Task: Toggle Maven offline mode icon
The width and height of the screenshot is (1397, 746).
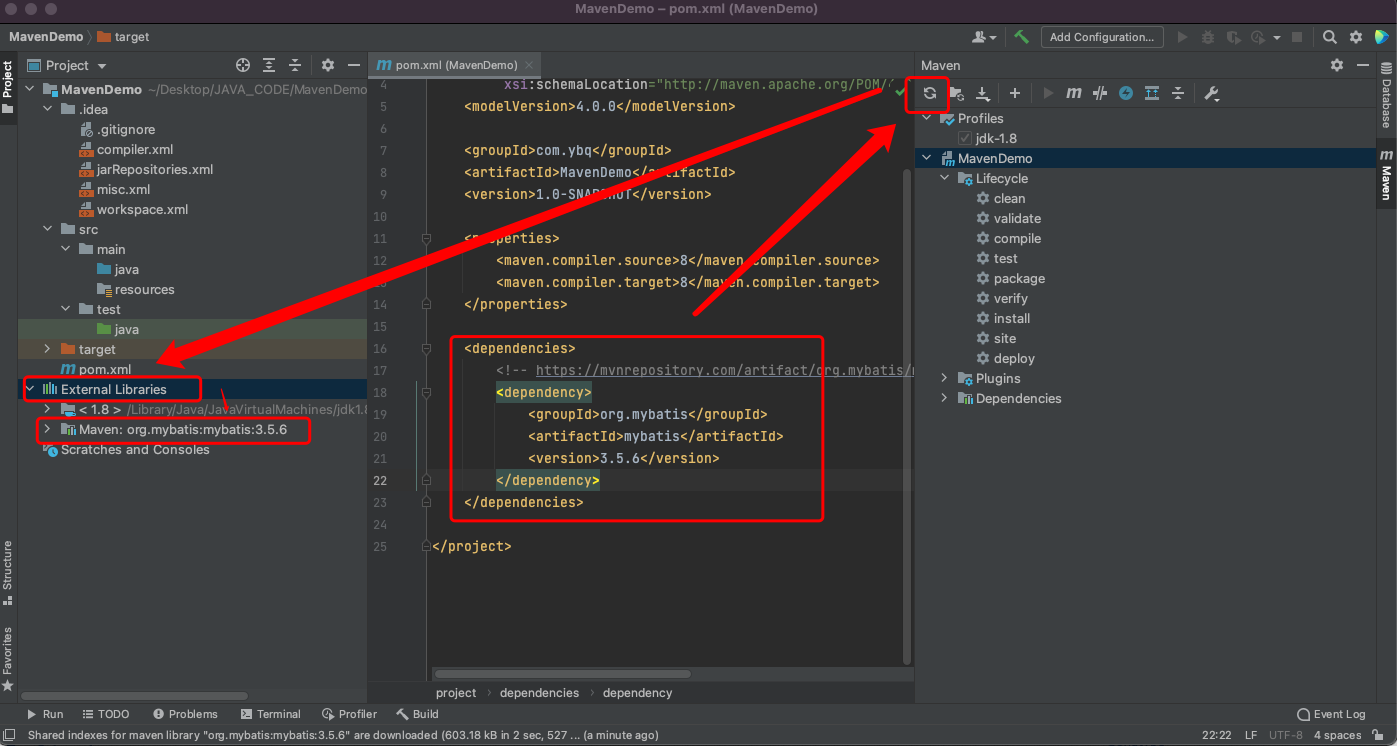Action: 1100,93
